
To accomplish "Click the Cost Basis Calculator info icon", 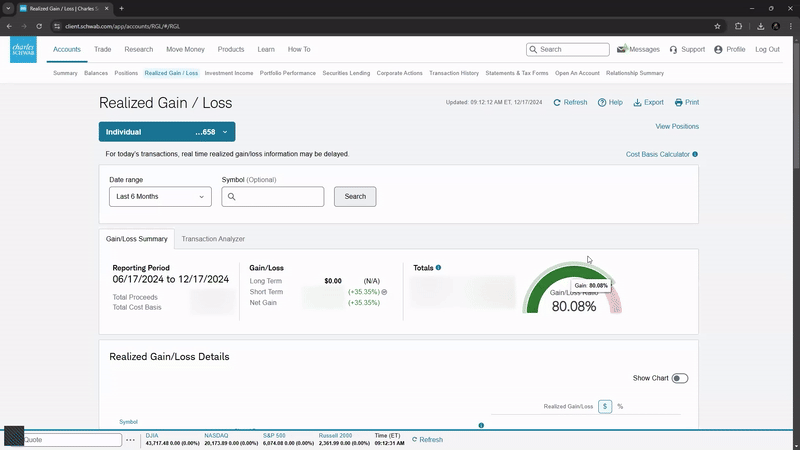I will tap(695, 154).
